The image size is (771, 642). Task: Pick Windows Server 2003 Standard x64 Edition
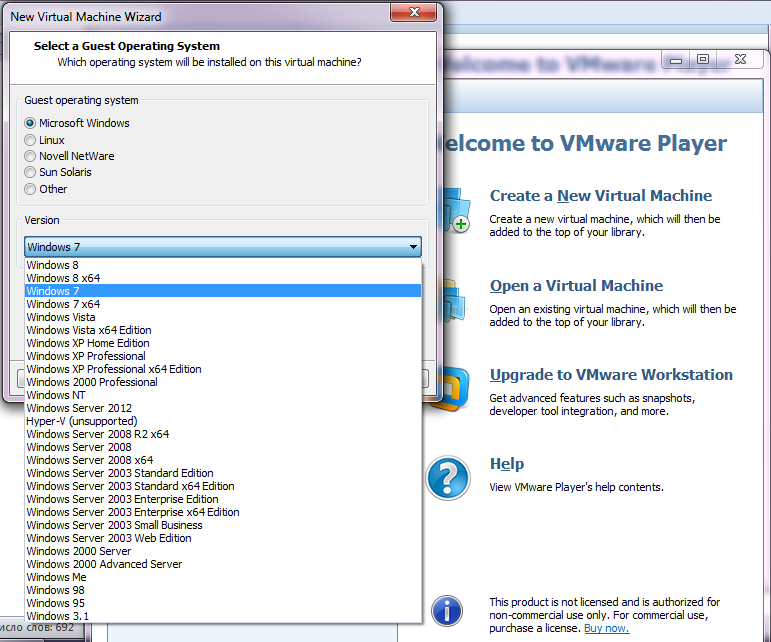(x=223, y=486)
